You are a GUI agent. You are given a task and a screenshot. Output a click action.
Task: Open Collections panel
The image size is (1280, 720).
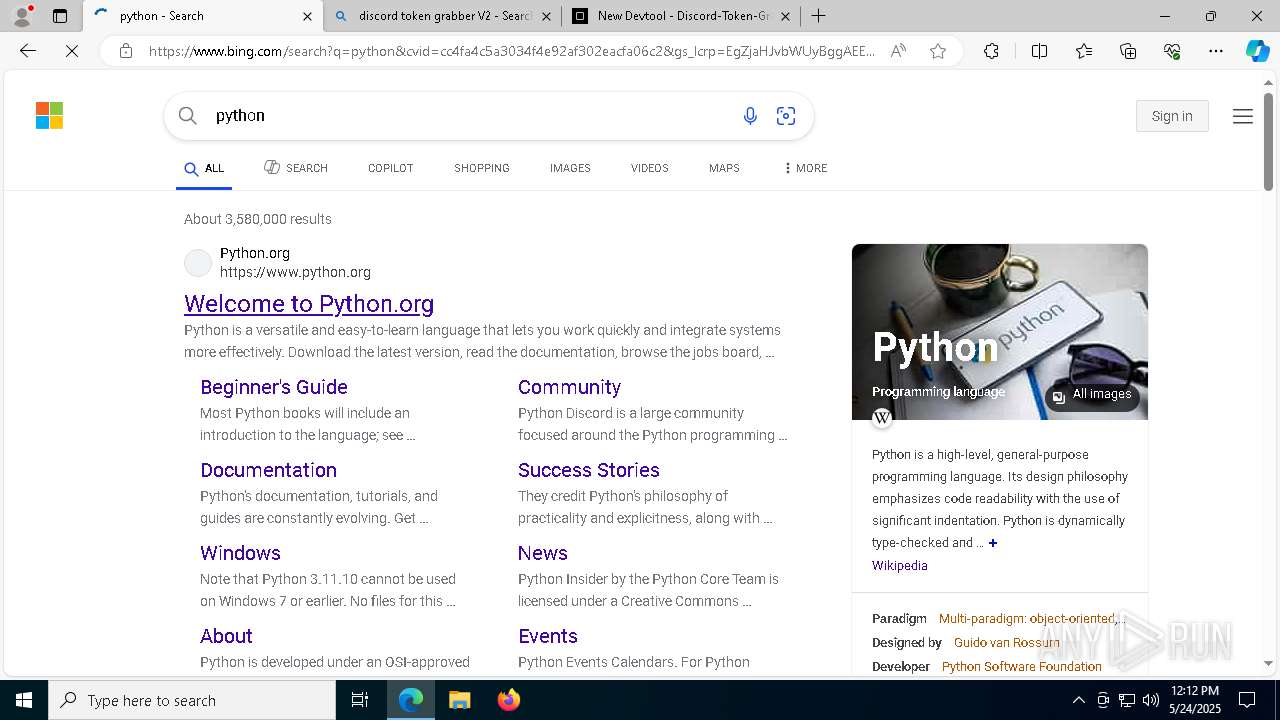click(x=1128, y=51)
